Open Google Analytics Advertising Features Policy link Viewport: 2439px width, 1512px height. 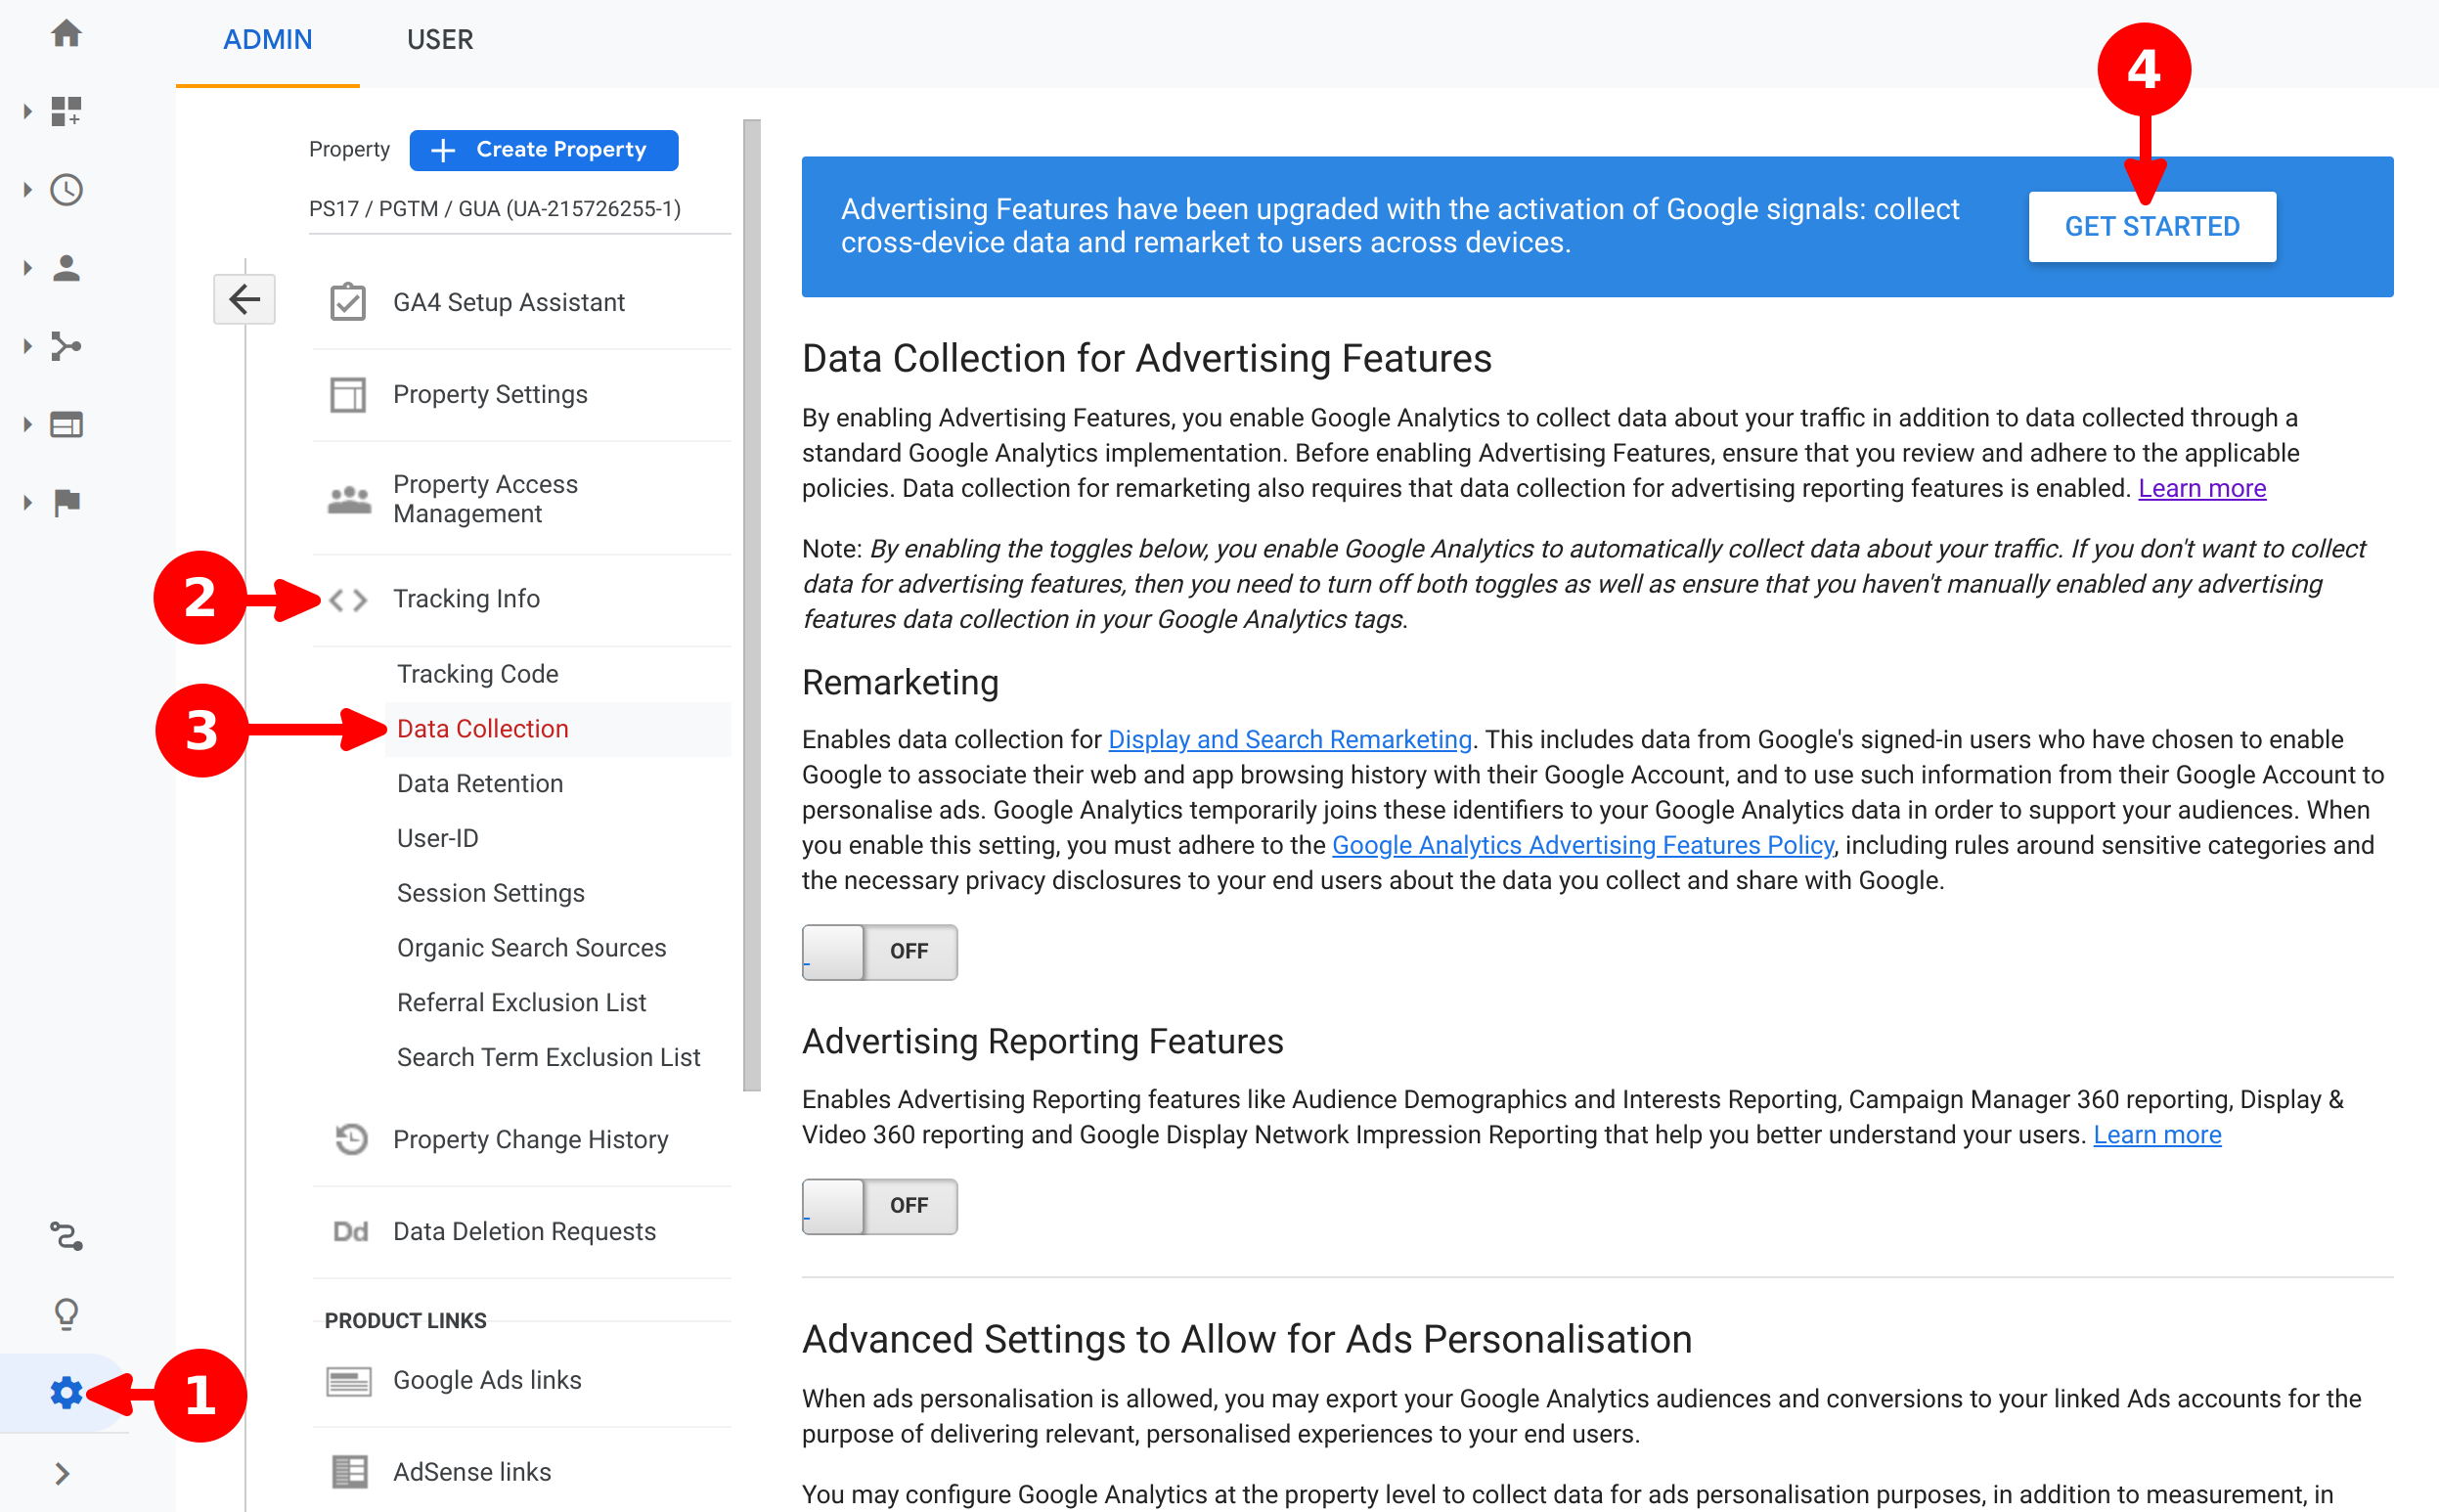click(1582, 845)
